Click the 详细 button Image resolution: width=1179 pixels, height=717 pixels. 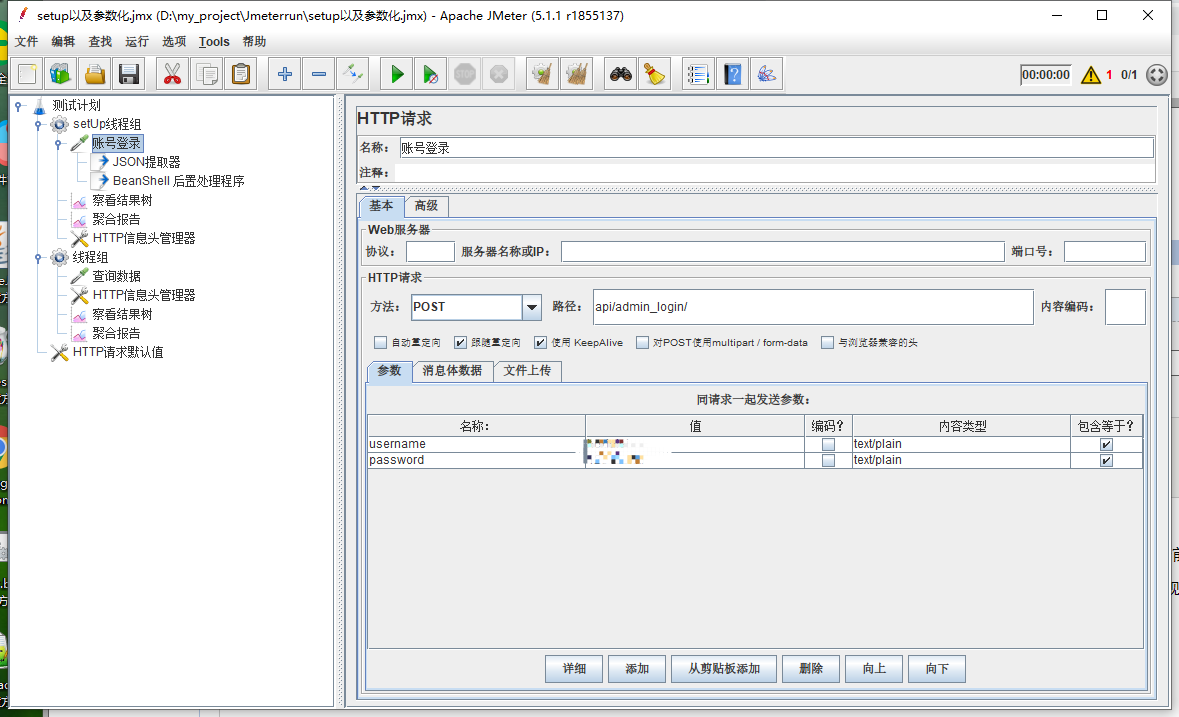coord(574,669)
